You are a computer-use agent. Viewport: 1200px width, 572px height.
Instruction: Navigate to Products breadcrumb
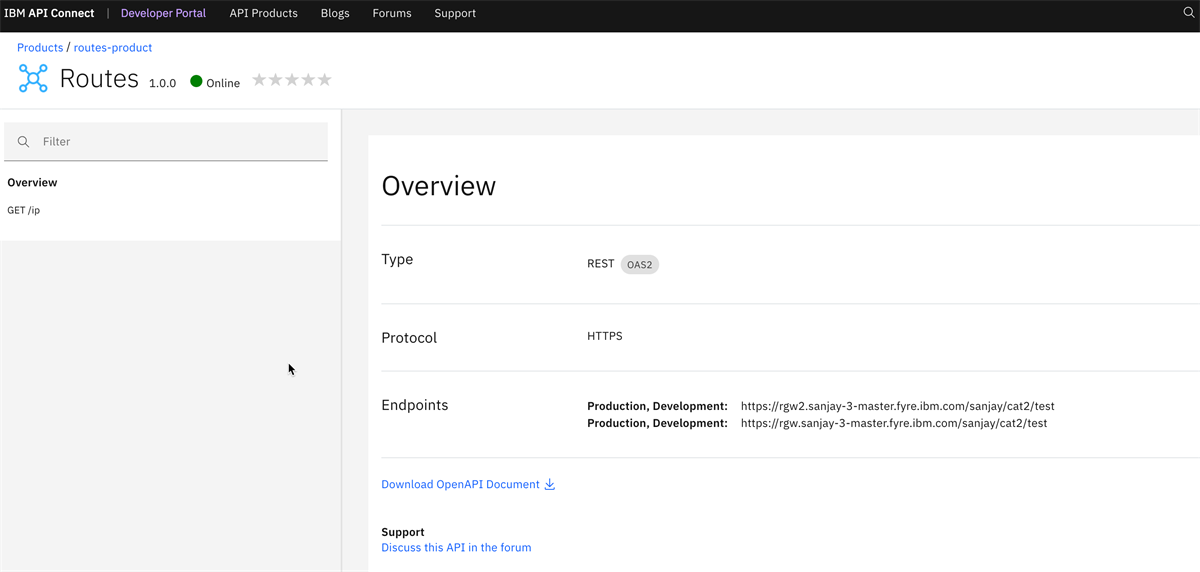40,47
